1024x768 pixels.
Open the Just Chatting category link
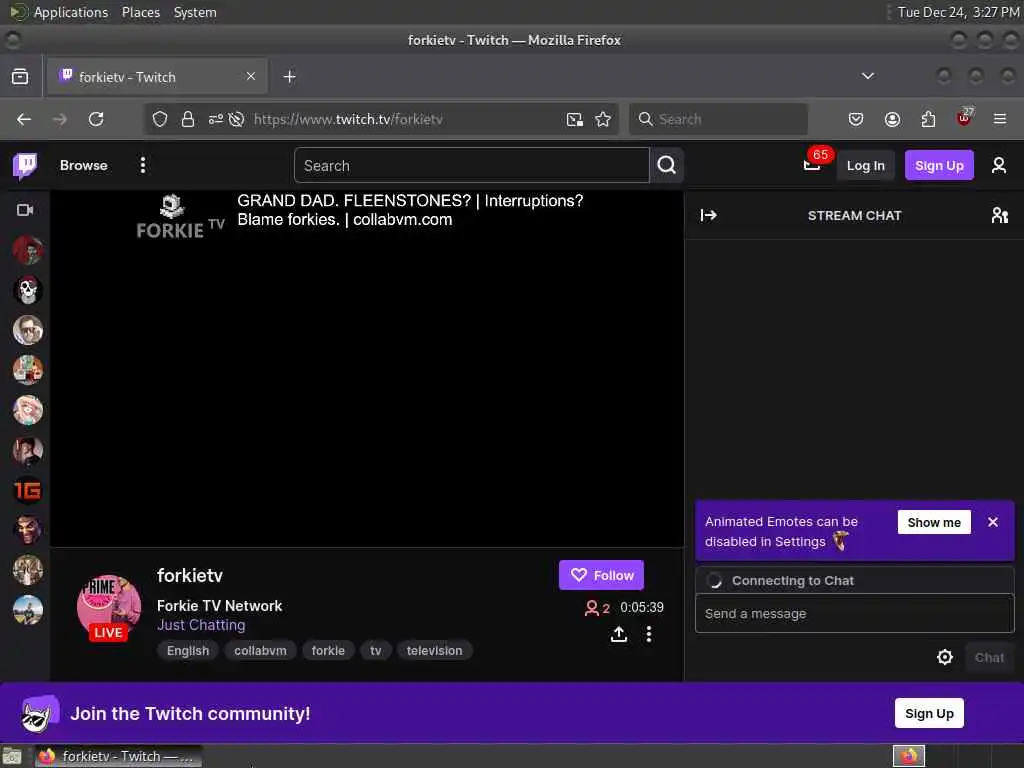pyautogui.click(x=201, y=625)
